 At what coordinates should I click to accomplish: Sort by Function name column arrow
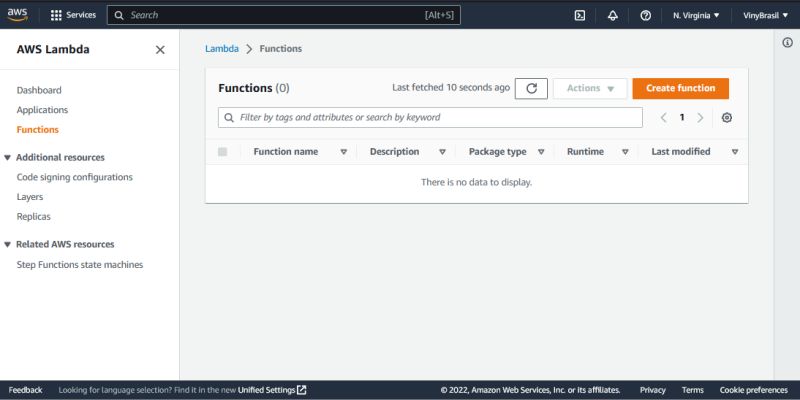coord(343,152)
